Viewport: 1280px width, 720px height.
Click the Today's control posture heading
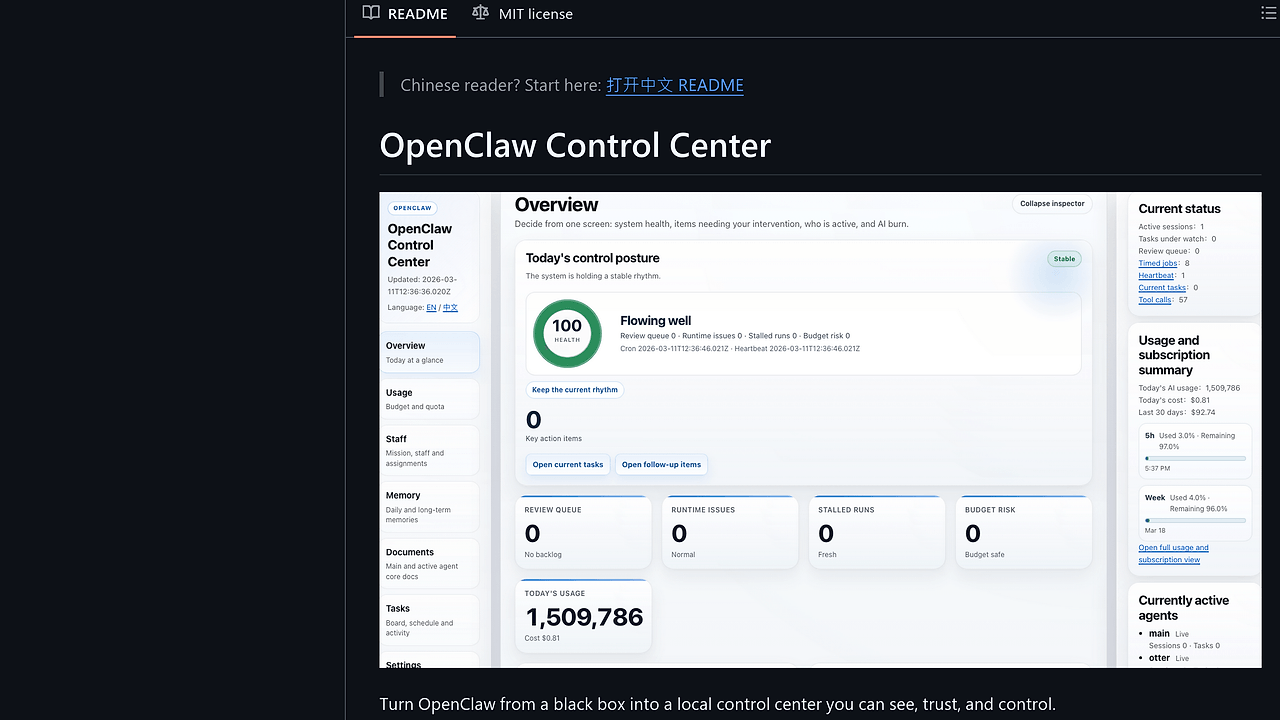point(592,258)
